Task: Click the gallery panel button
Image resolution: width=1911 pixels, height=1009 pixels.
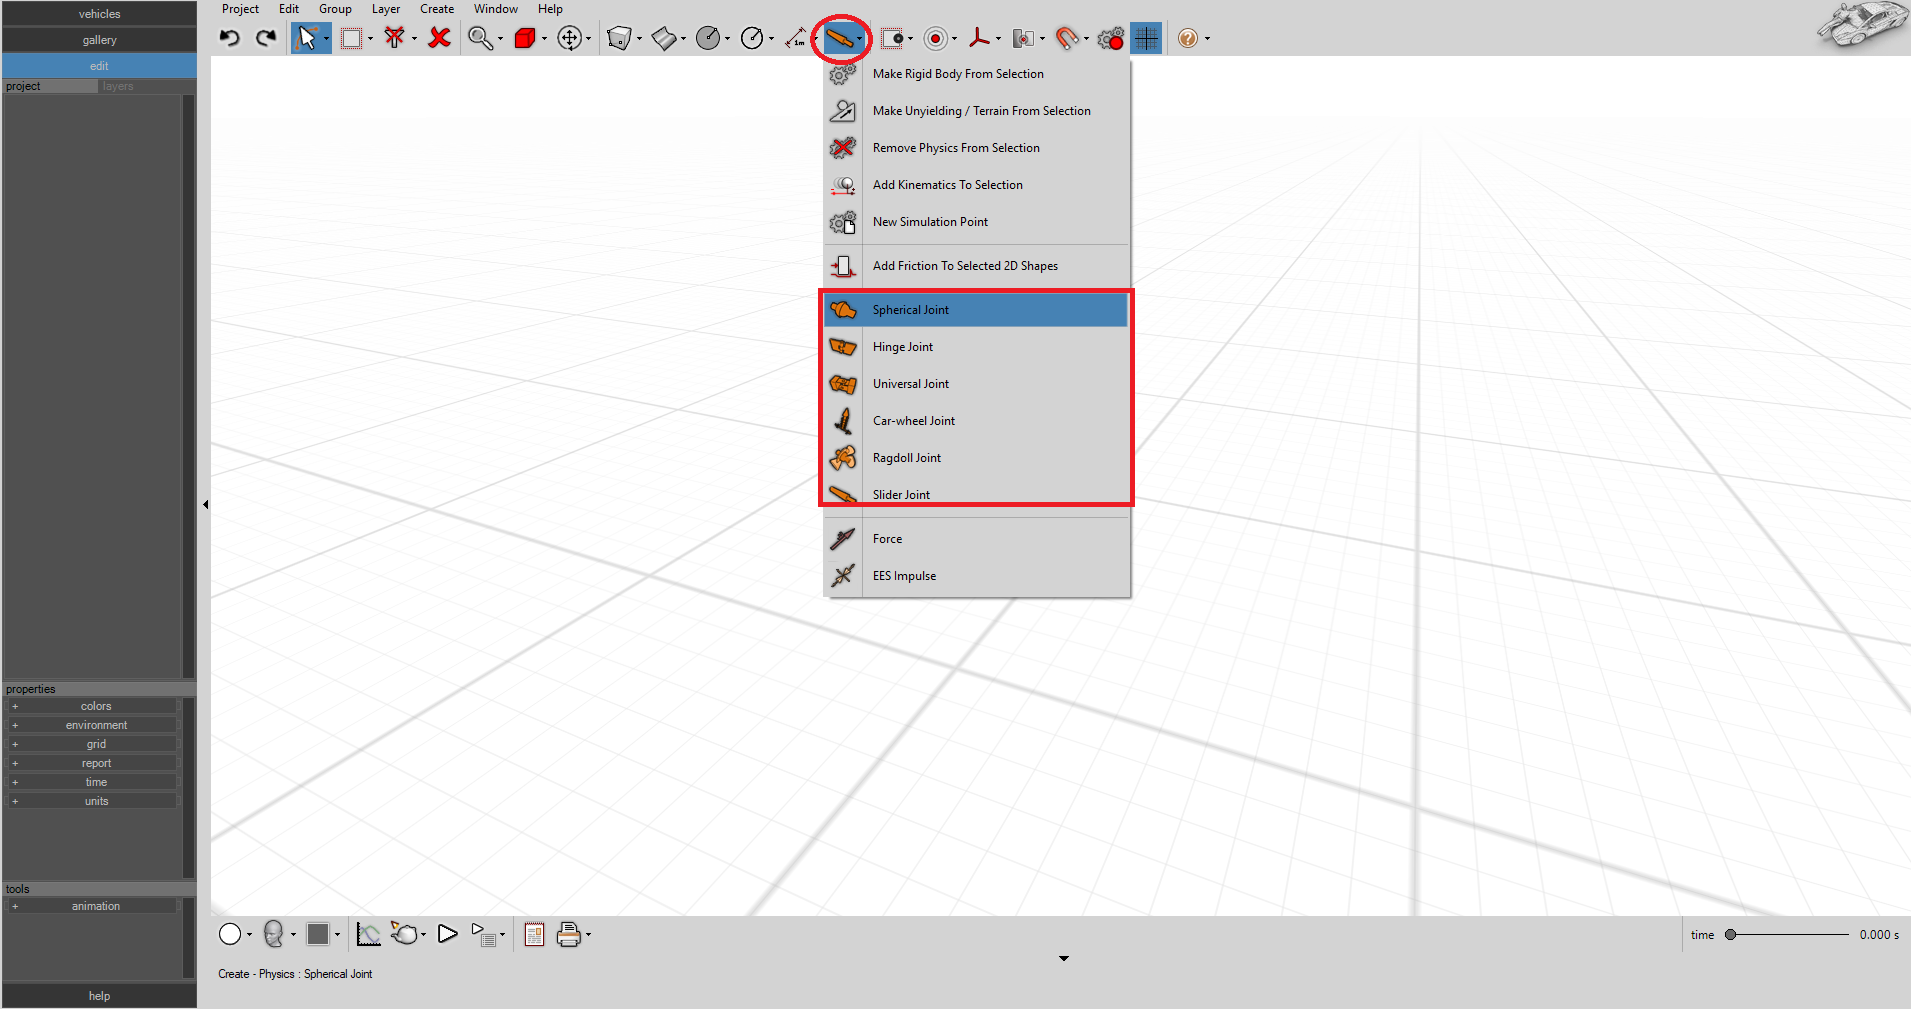Action: pyautogui.click(x=99, y=40)
